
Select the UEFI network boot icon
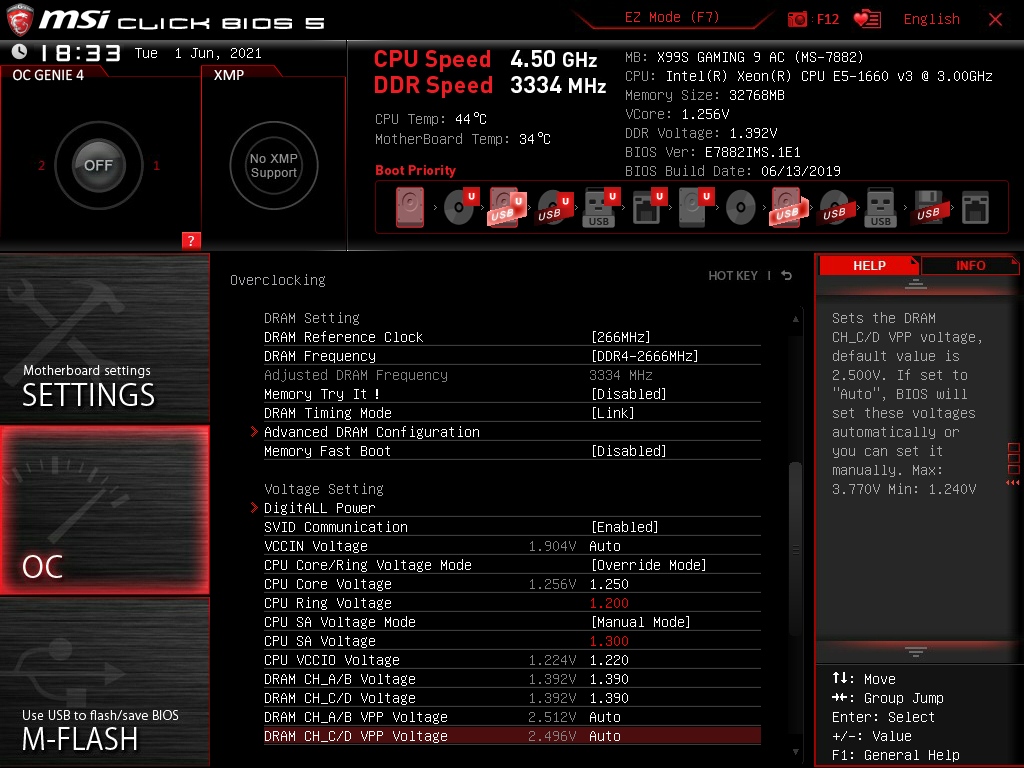(648, 207)
